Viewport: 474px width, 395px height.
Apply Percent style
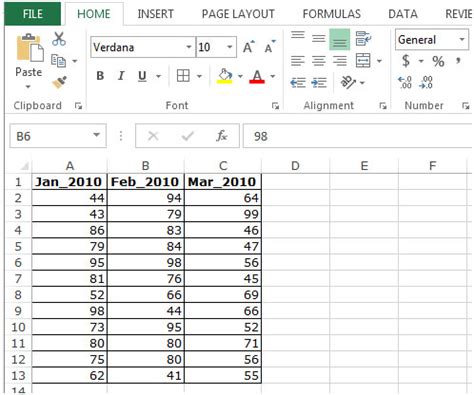pyautogui.click(x=438, y=61)
